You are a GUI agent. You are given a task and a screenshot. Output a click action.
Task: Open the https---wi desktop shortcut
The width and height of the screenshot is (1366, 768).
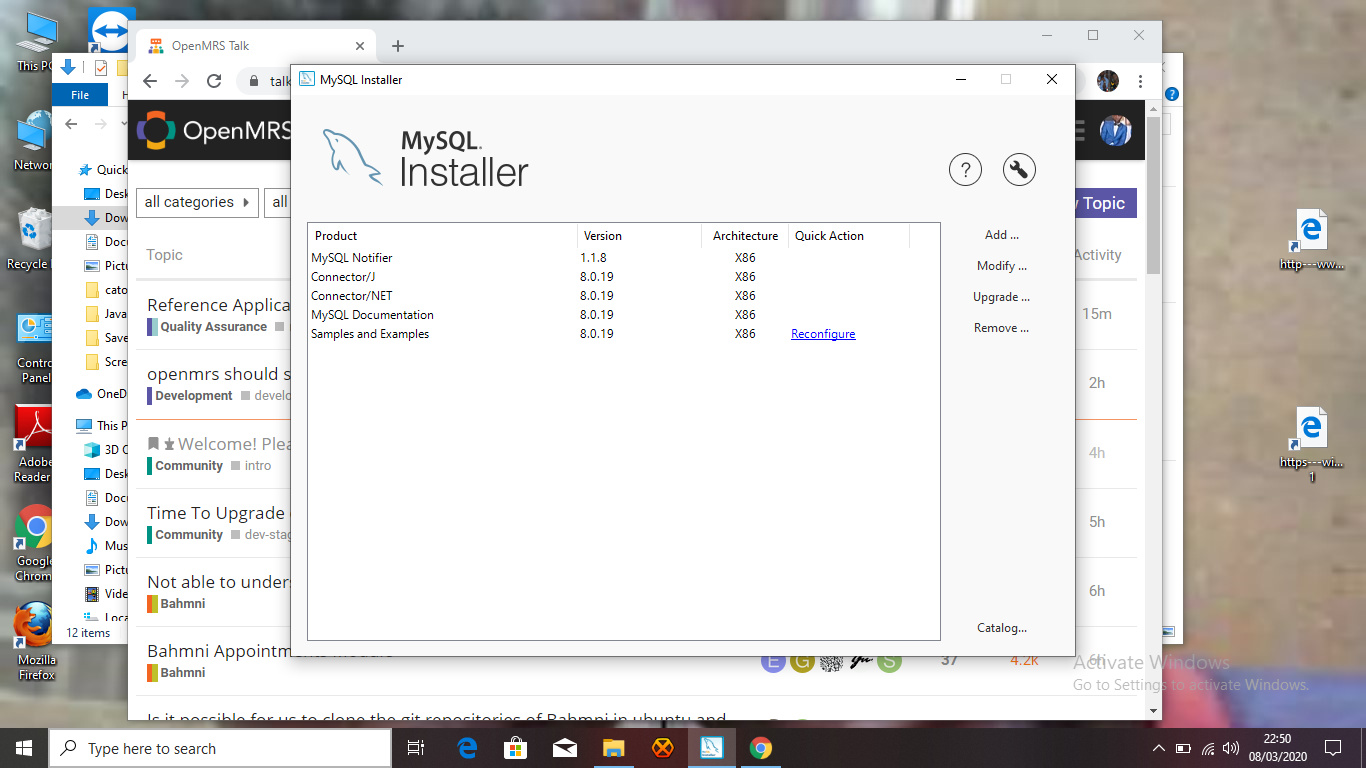click(1311, 445)
